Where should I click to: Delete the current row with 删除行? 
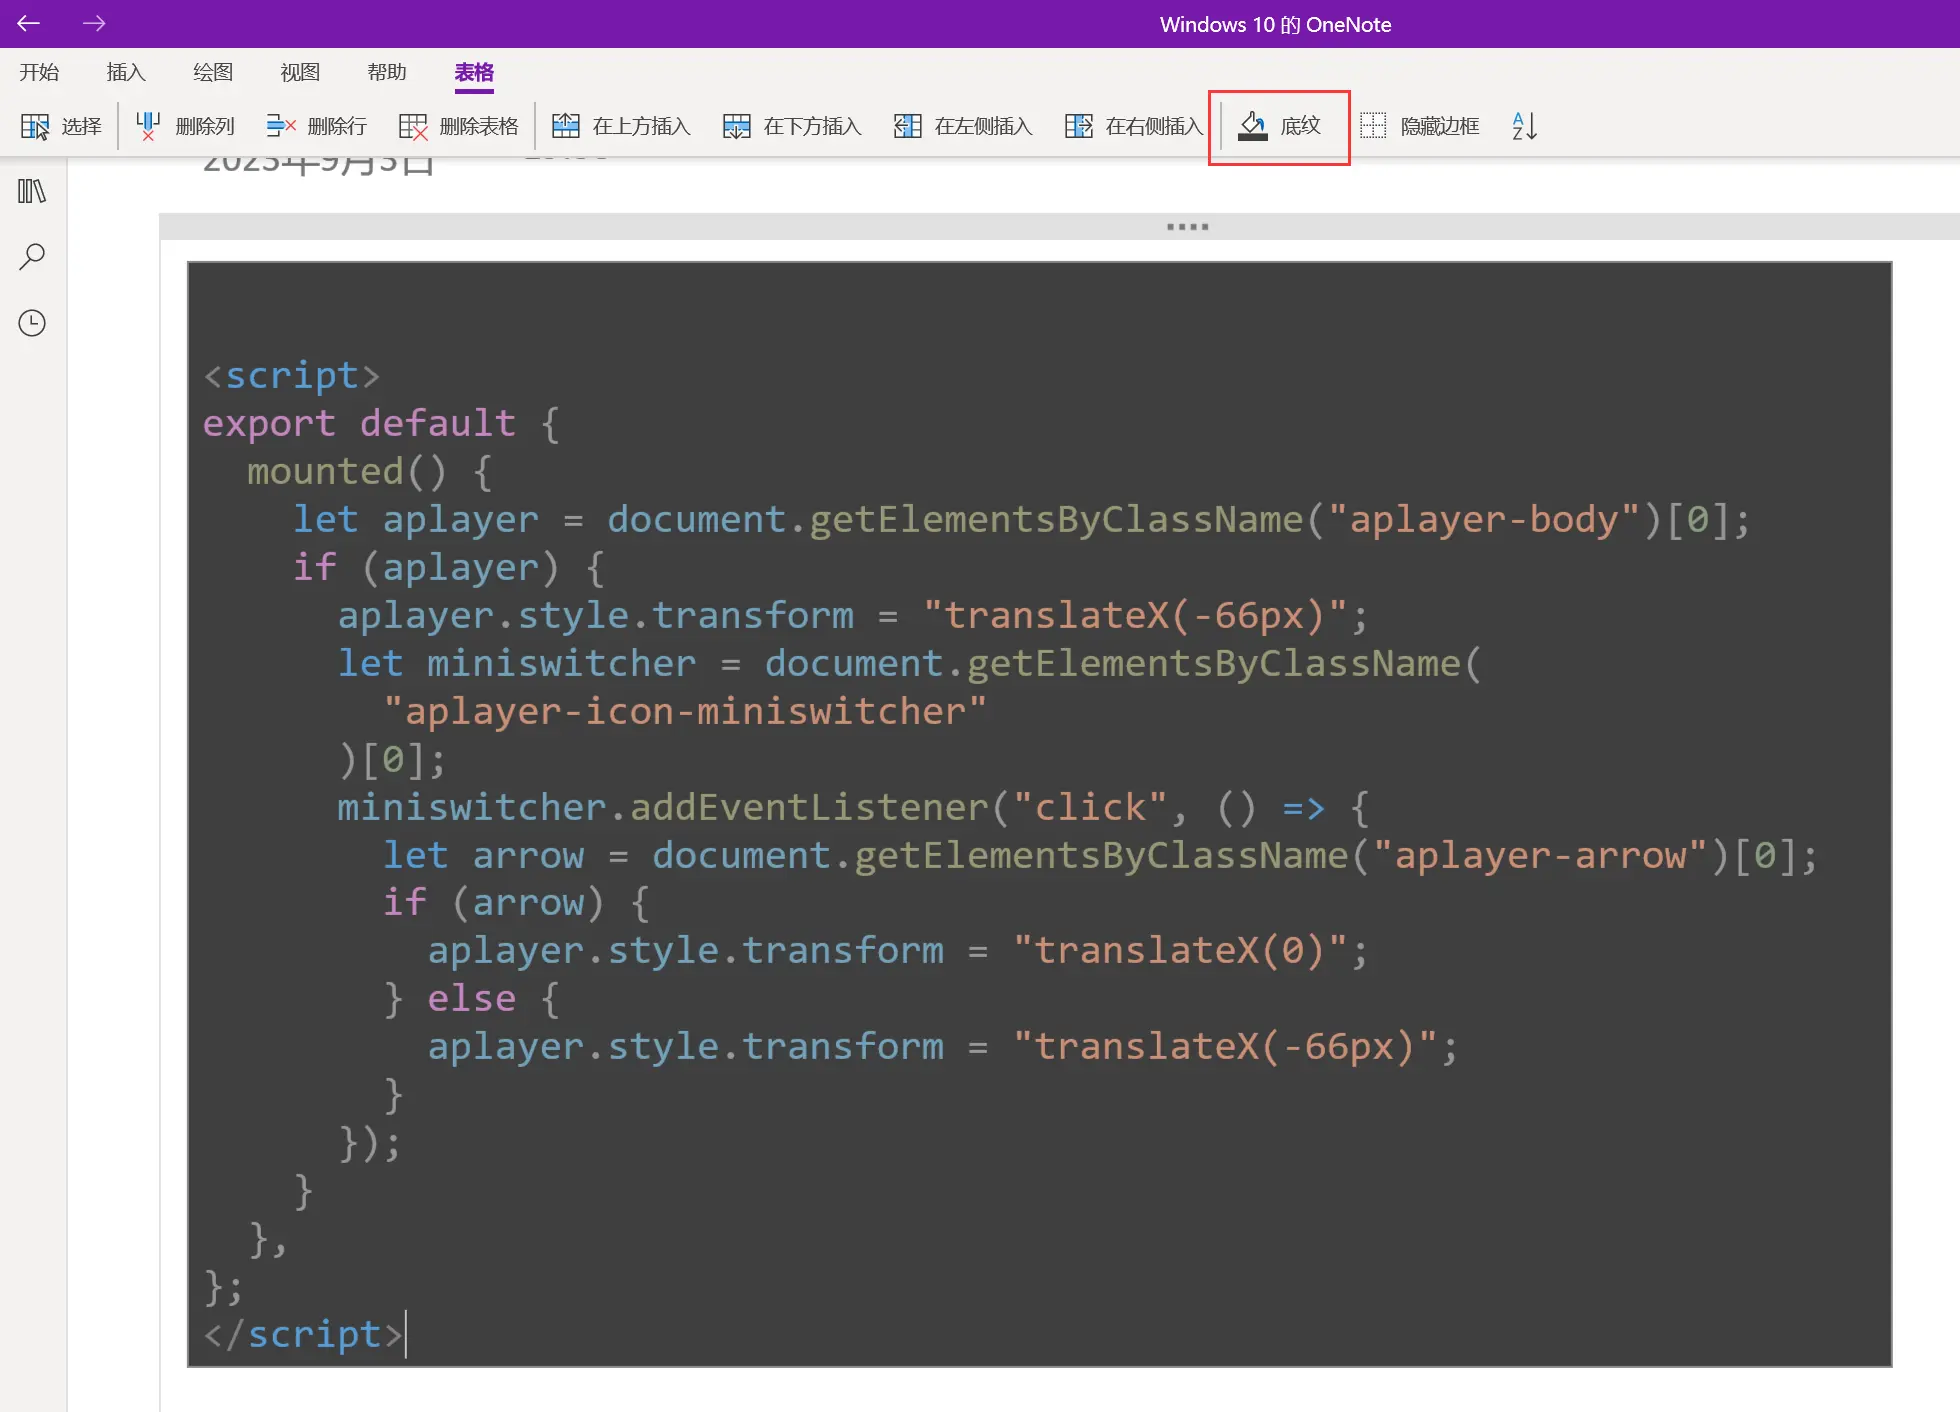pyautogui.click(x=316, y=126)
